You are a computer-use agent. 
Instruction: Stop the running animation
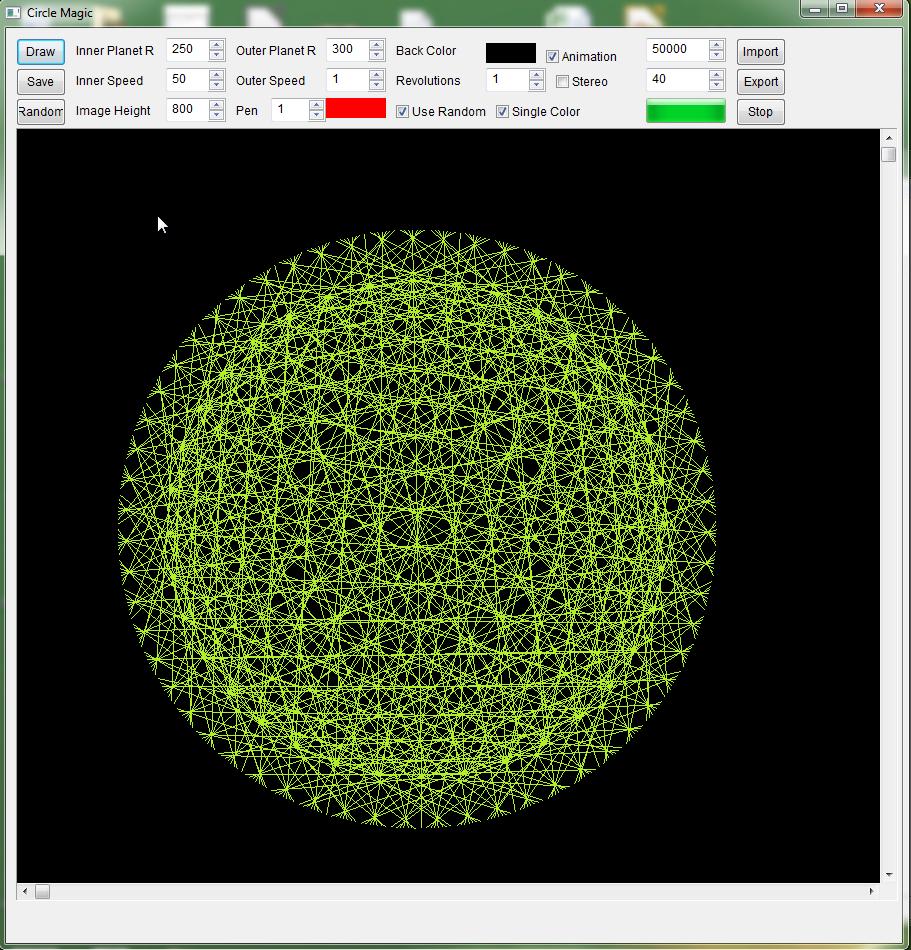click(x=760, y=112)
